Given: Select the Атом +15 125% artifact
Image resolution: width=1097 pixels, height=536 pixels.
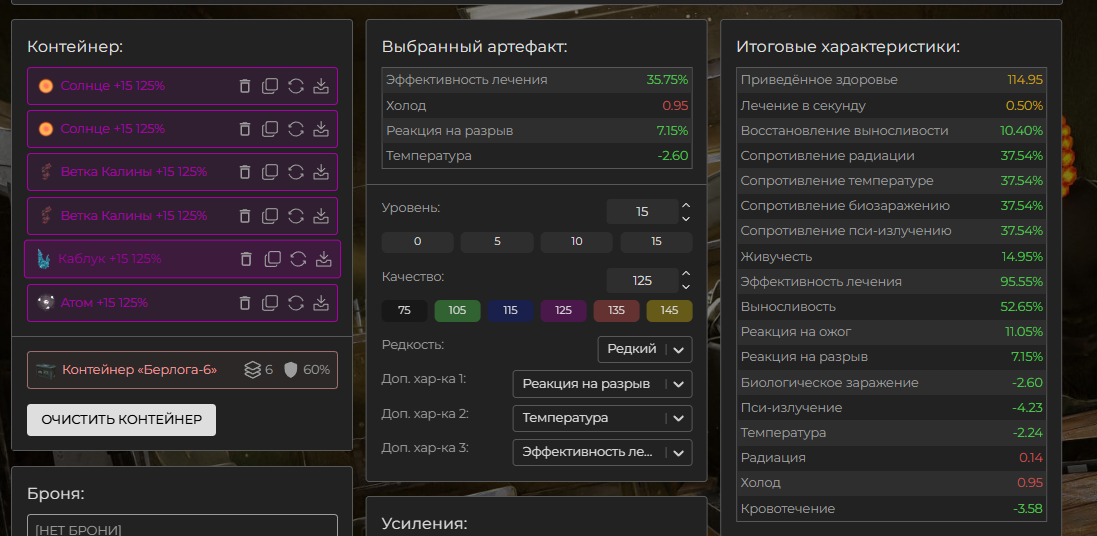Looking at the screenshot, I should [104, 303].
